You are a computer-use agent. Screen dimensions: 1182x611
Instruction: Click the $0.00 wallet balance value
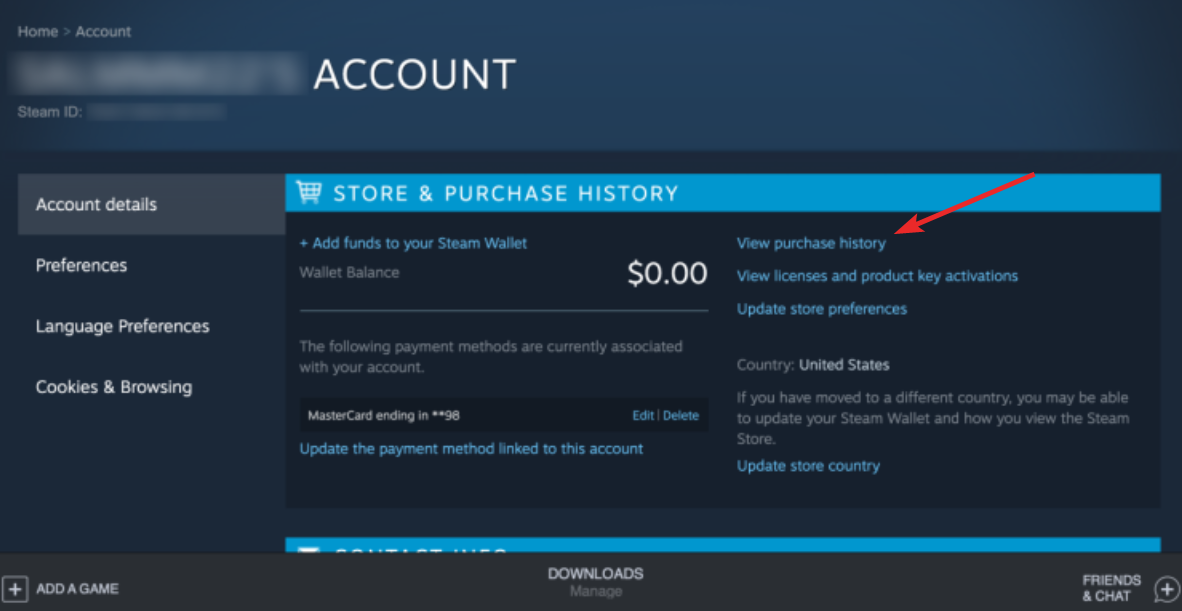click(667, 273)
